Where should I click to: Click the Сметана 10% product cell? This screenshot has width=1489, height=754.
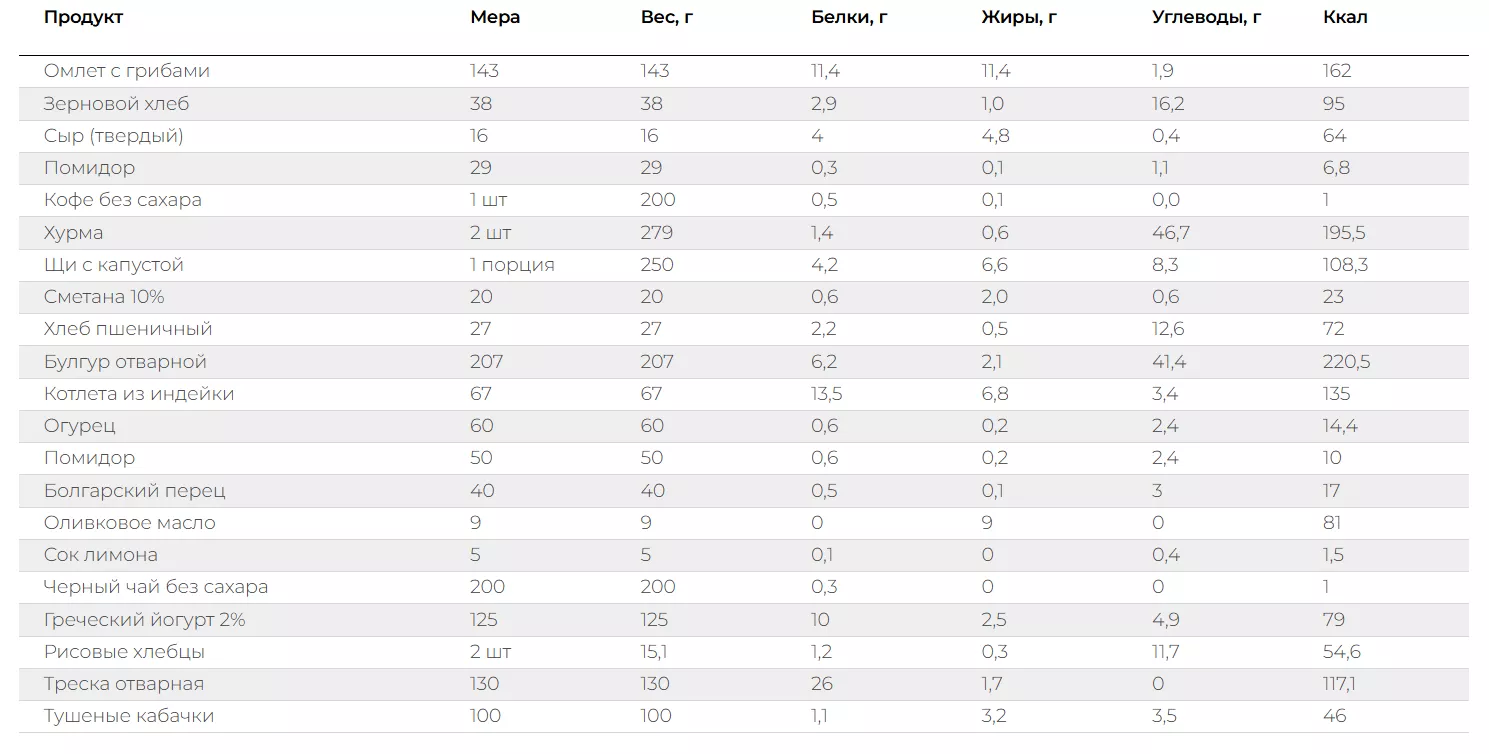coord(104,297)
